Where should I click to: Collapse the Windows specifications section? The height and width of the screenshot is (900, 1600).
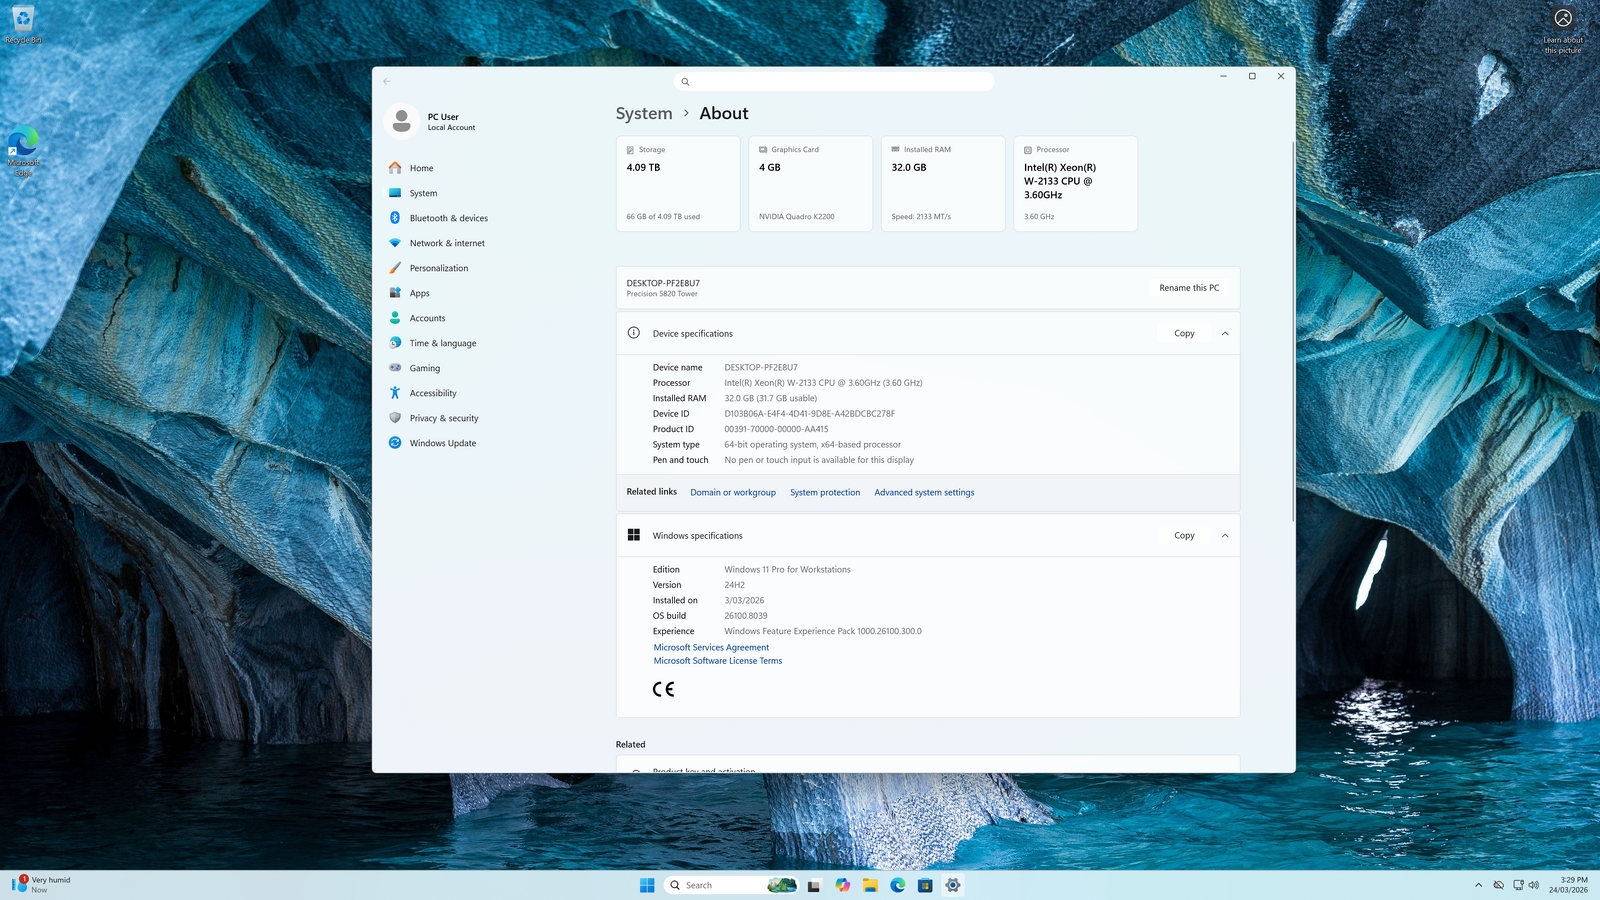click(1225, 536)
